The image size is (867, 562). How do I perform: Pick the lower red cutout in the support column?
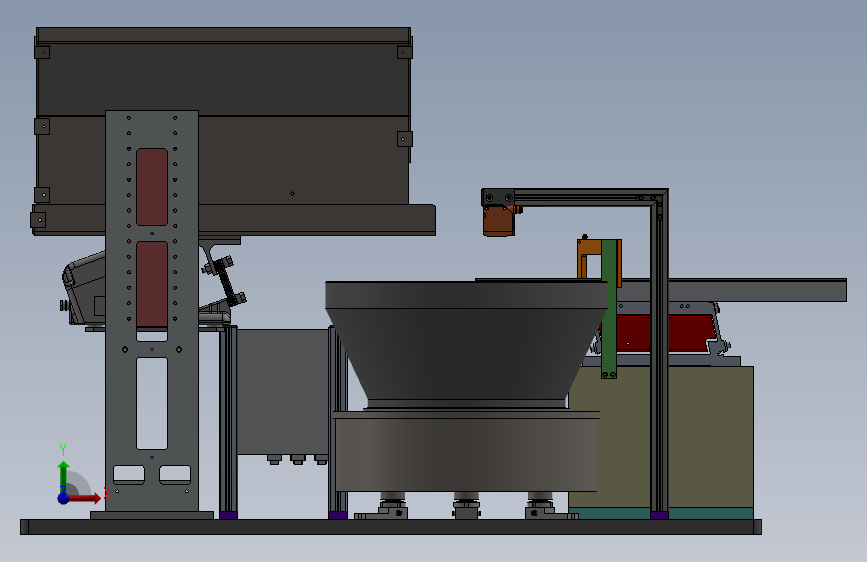tap(152, 283)
